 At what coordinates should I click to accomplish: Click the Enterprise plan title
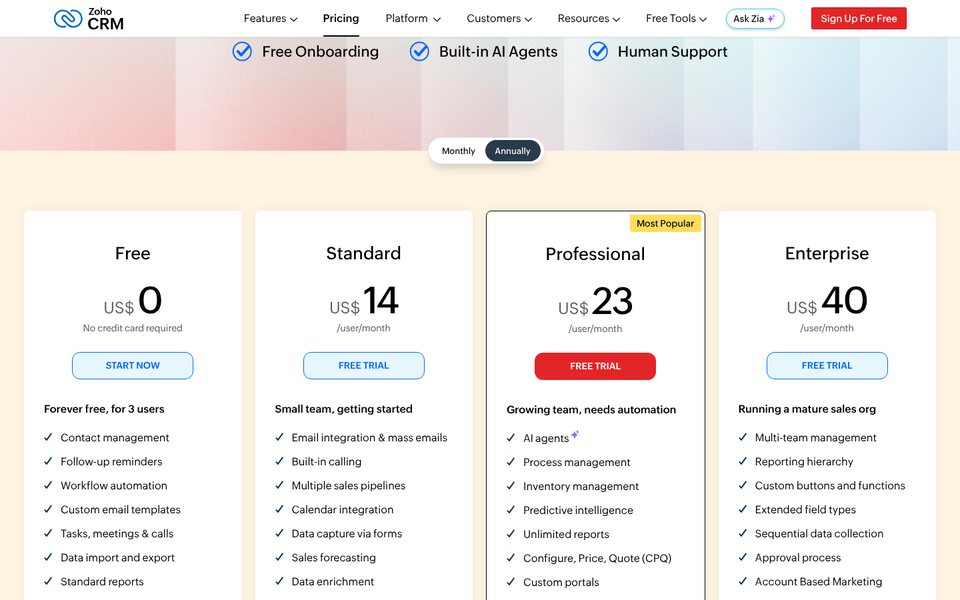click(x=827, y=253)
